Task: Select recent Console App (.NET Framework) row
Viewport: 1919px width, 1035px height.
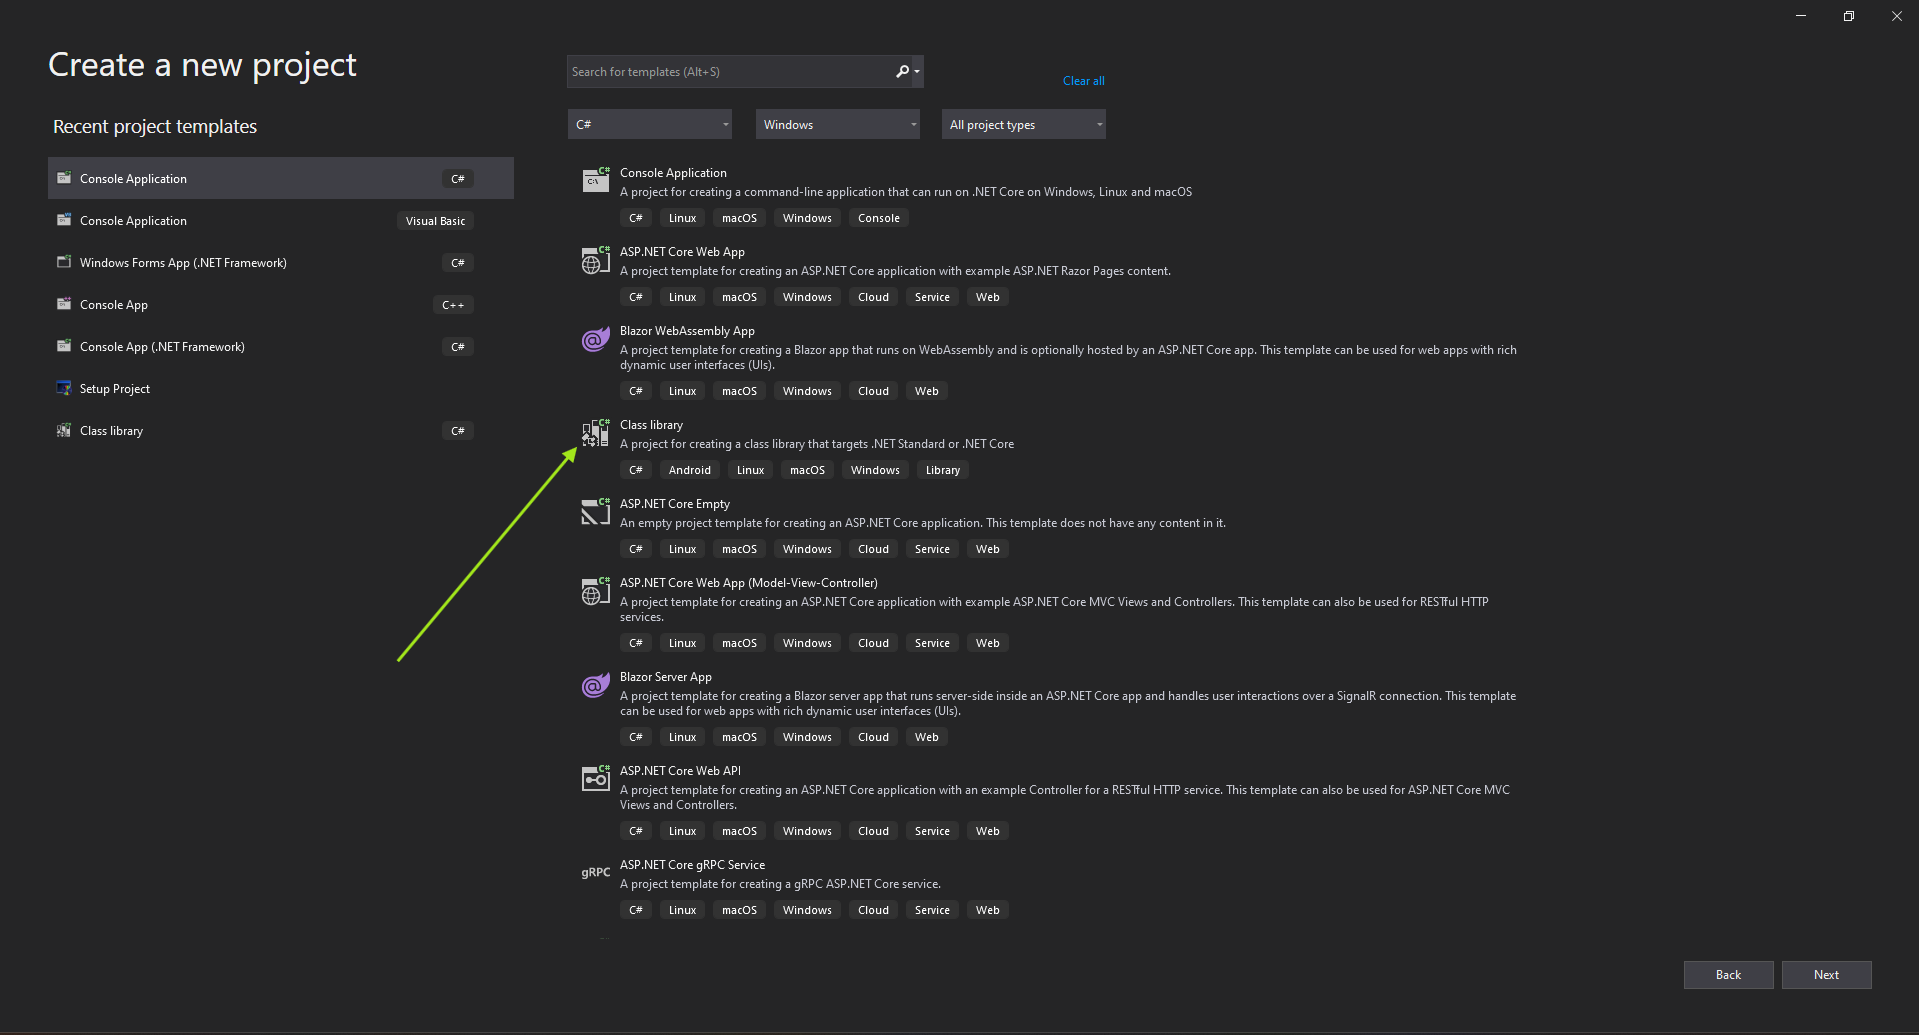Action: pos(281,346)
